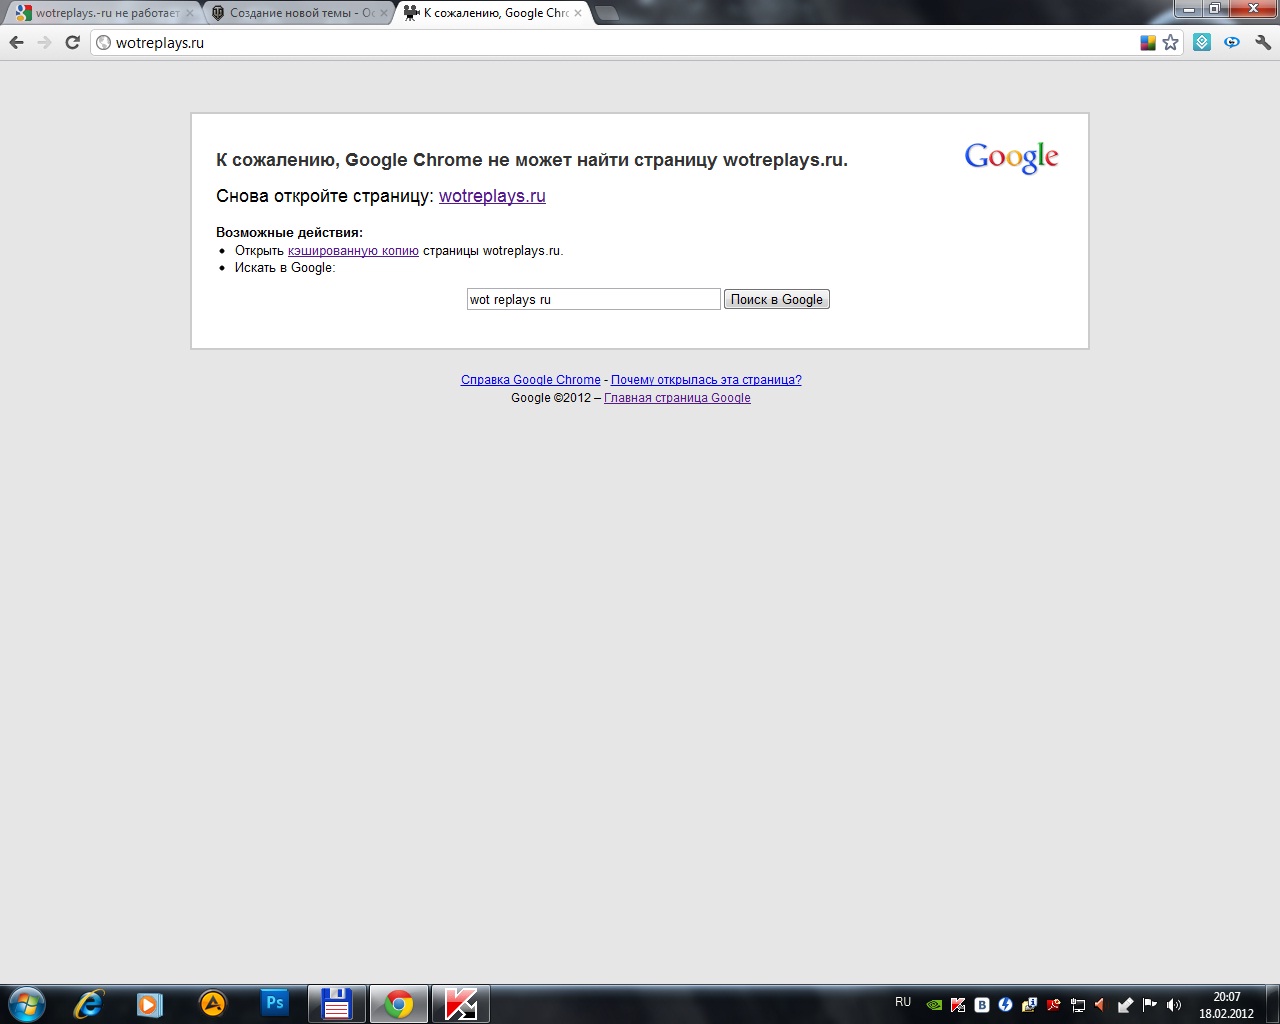
Task: Click the 'Поиск в Google' button
Action: pos(777,299)
